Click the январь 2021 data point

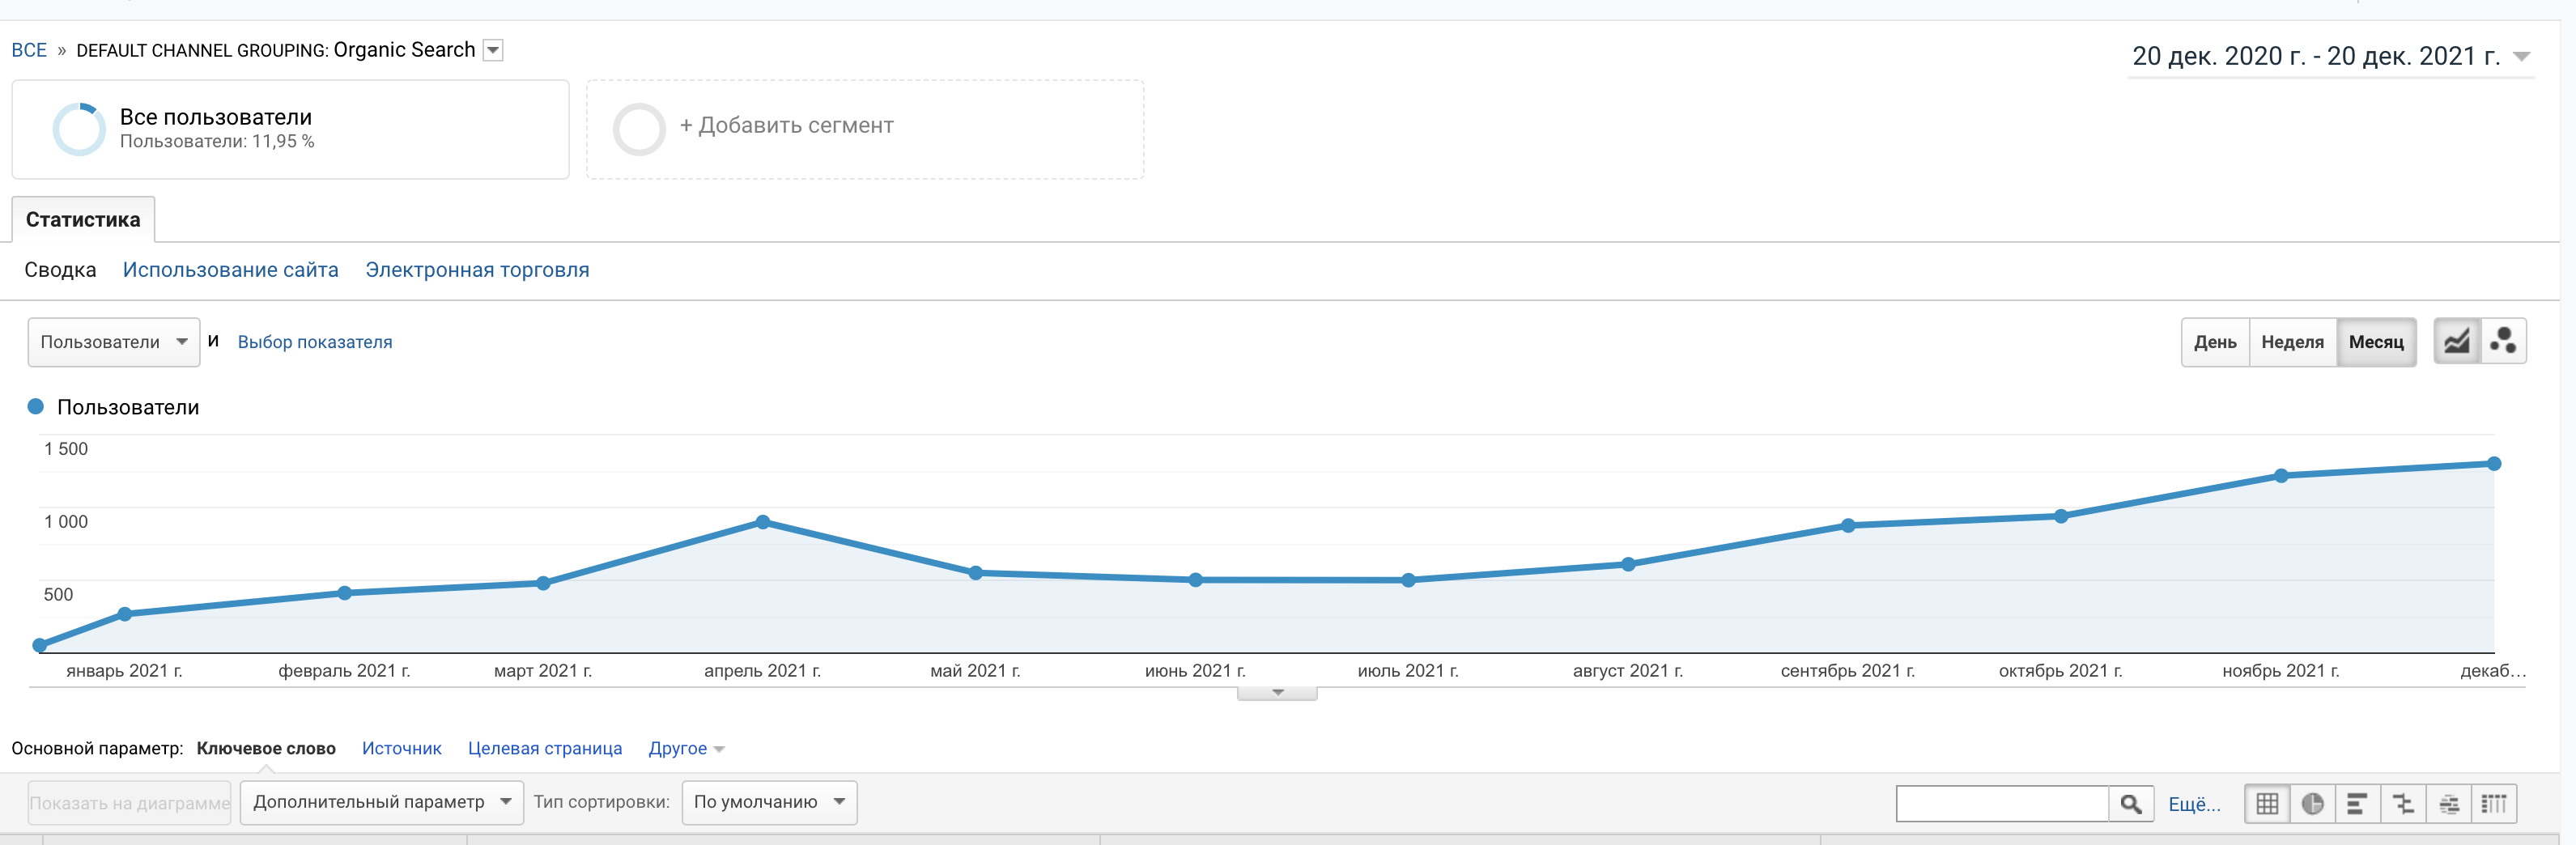(x=125, y=614)
